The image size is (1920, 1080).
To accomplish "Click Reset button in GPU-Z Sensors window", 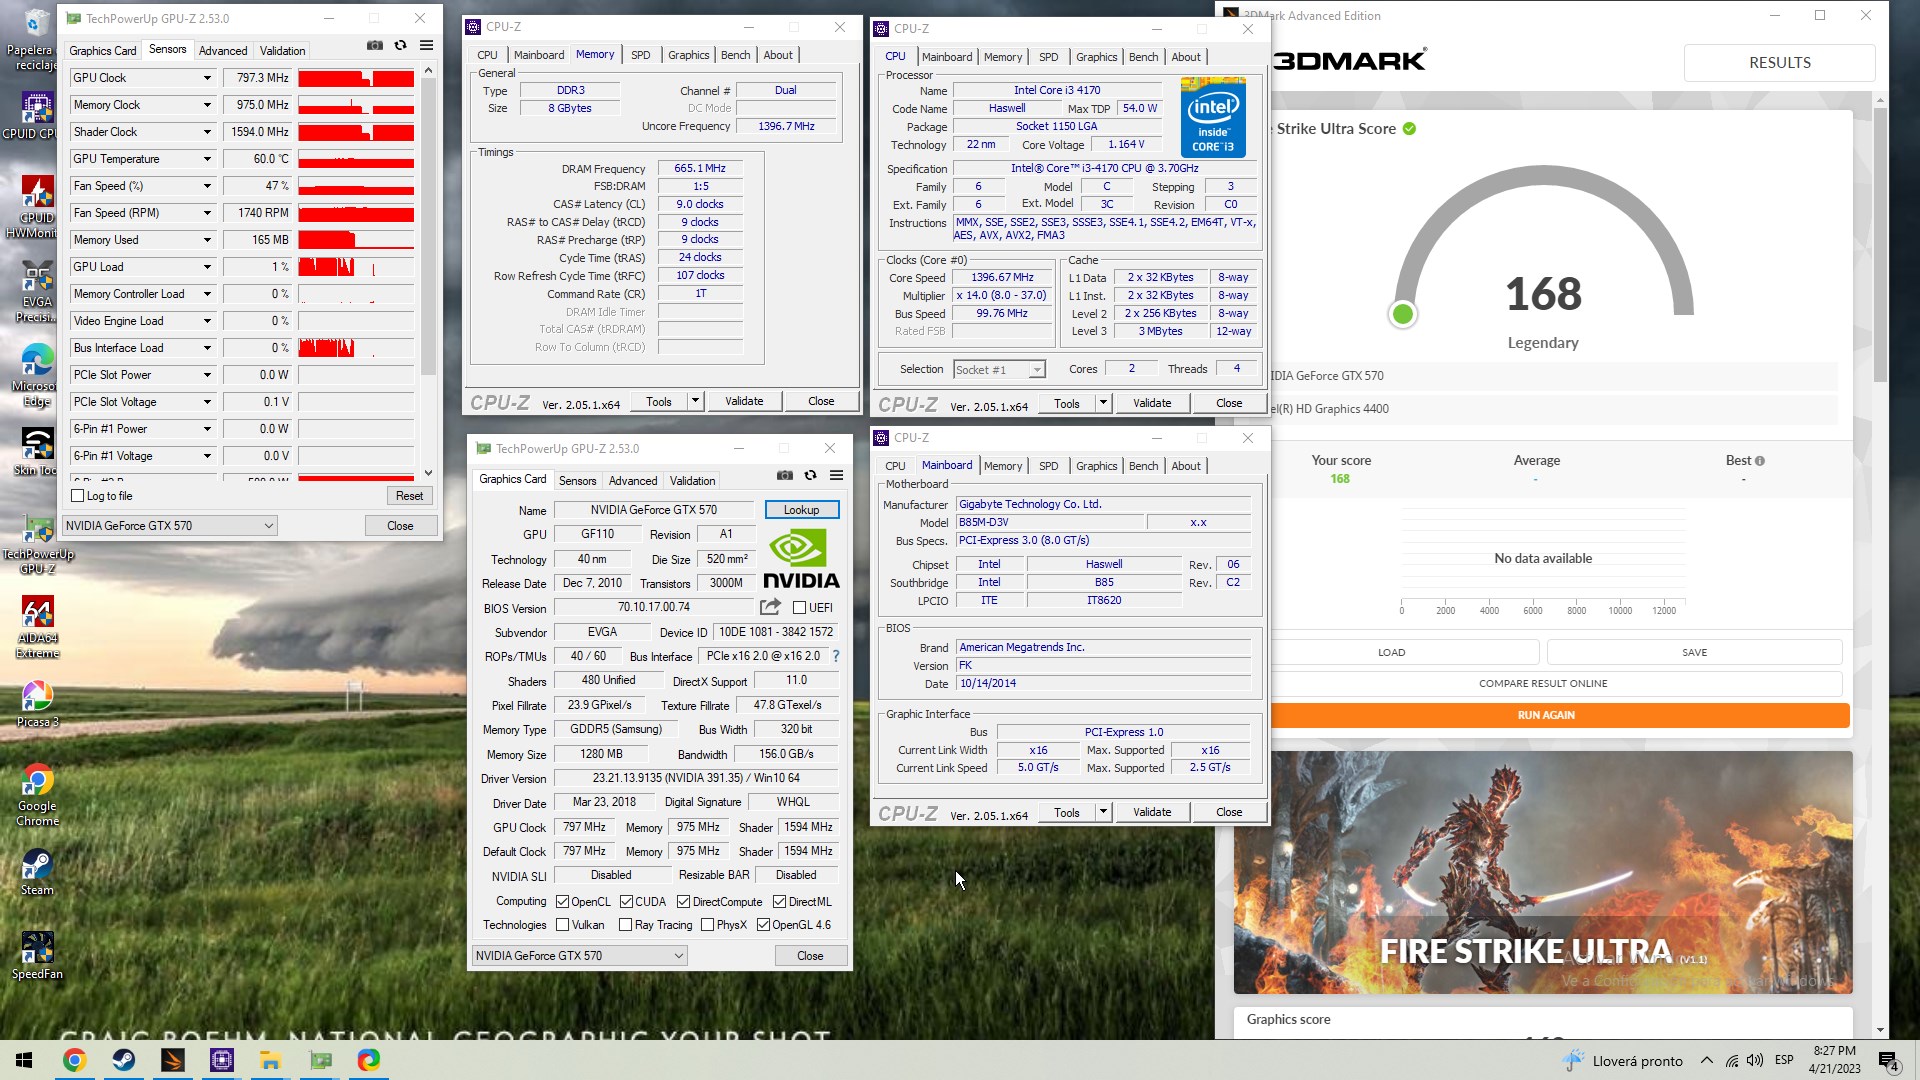I will click(x=409, y=496).
